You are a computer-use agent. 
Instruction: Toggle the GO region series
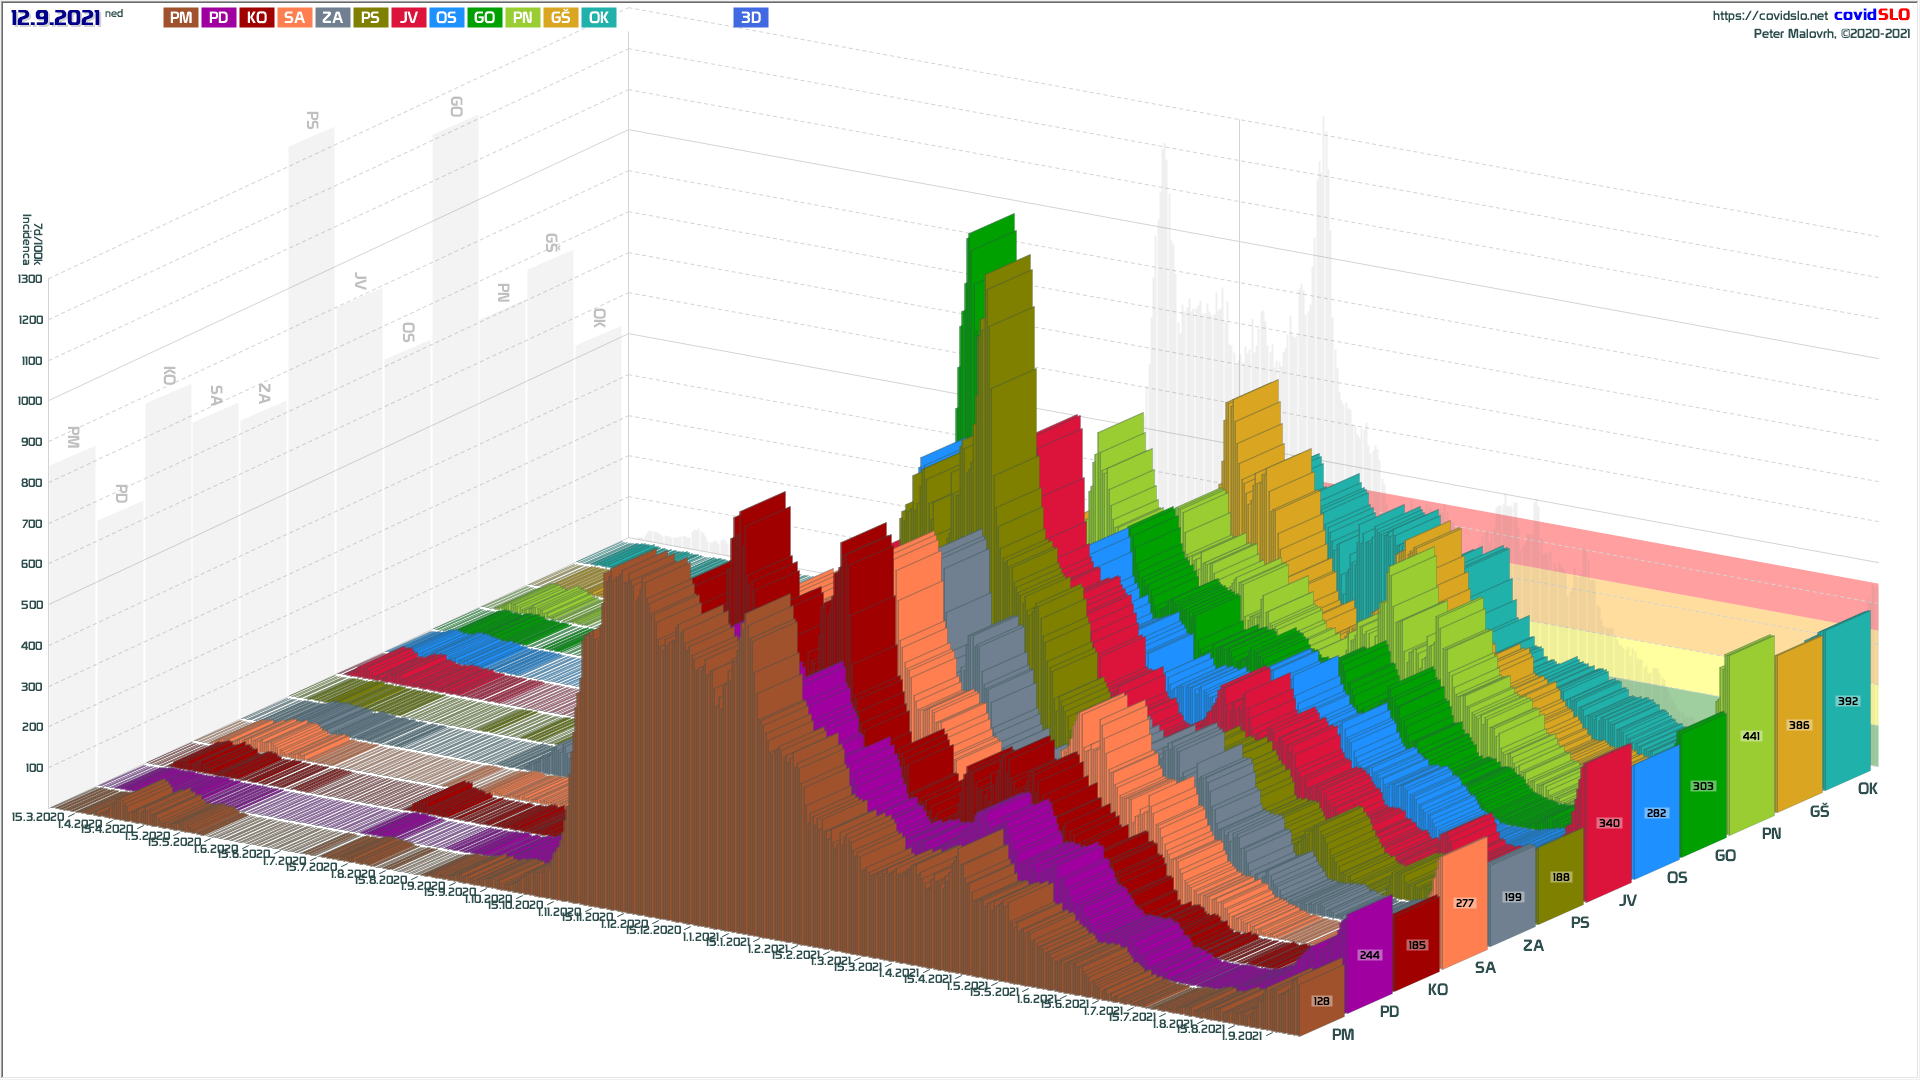(485, 17)
